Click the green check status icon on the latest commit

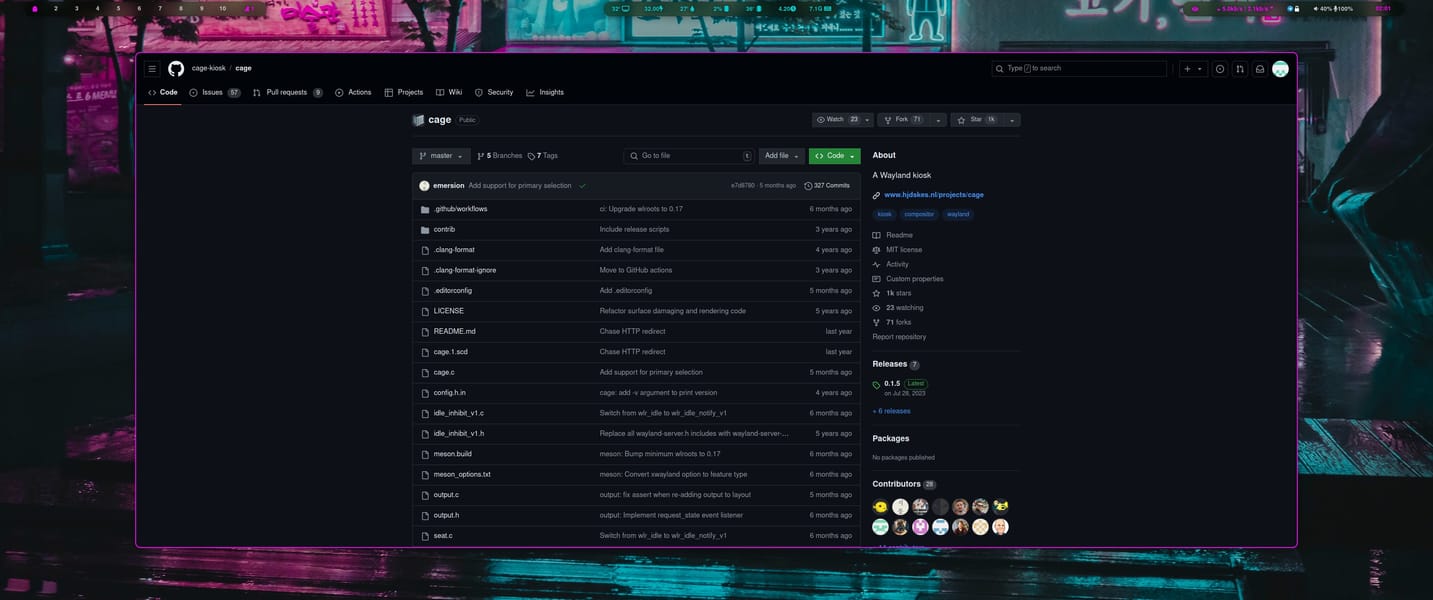582,186
